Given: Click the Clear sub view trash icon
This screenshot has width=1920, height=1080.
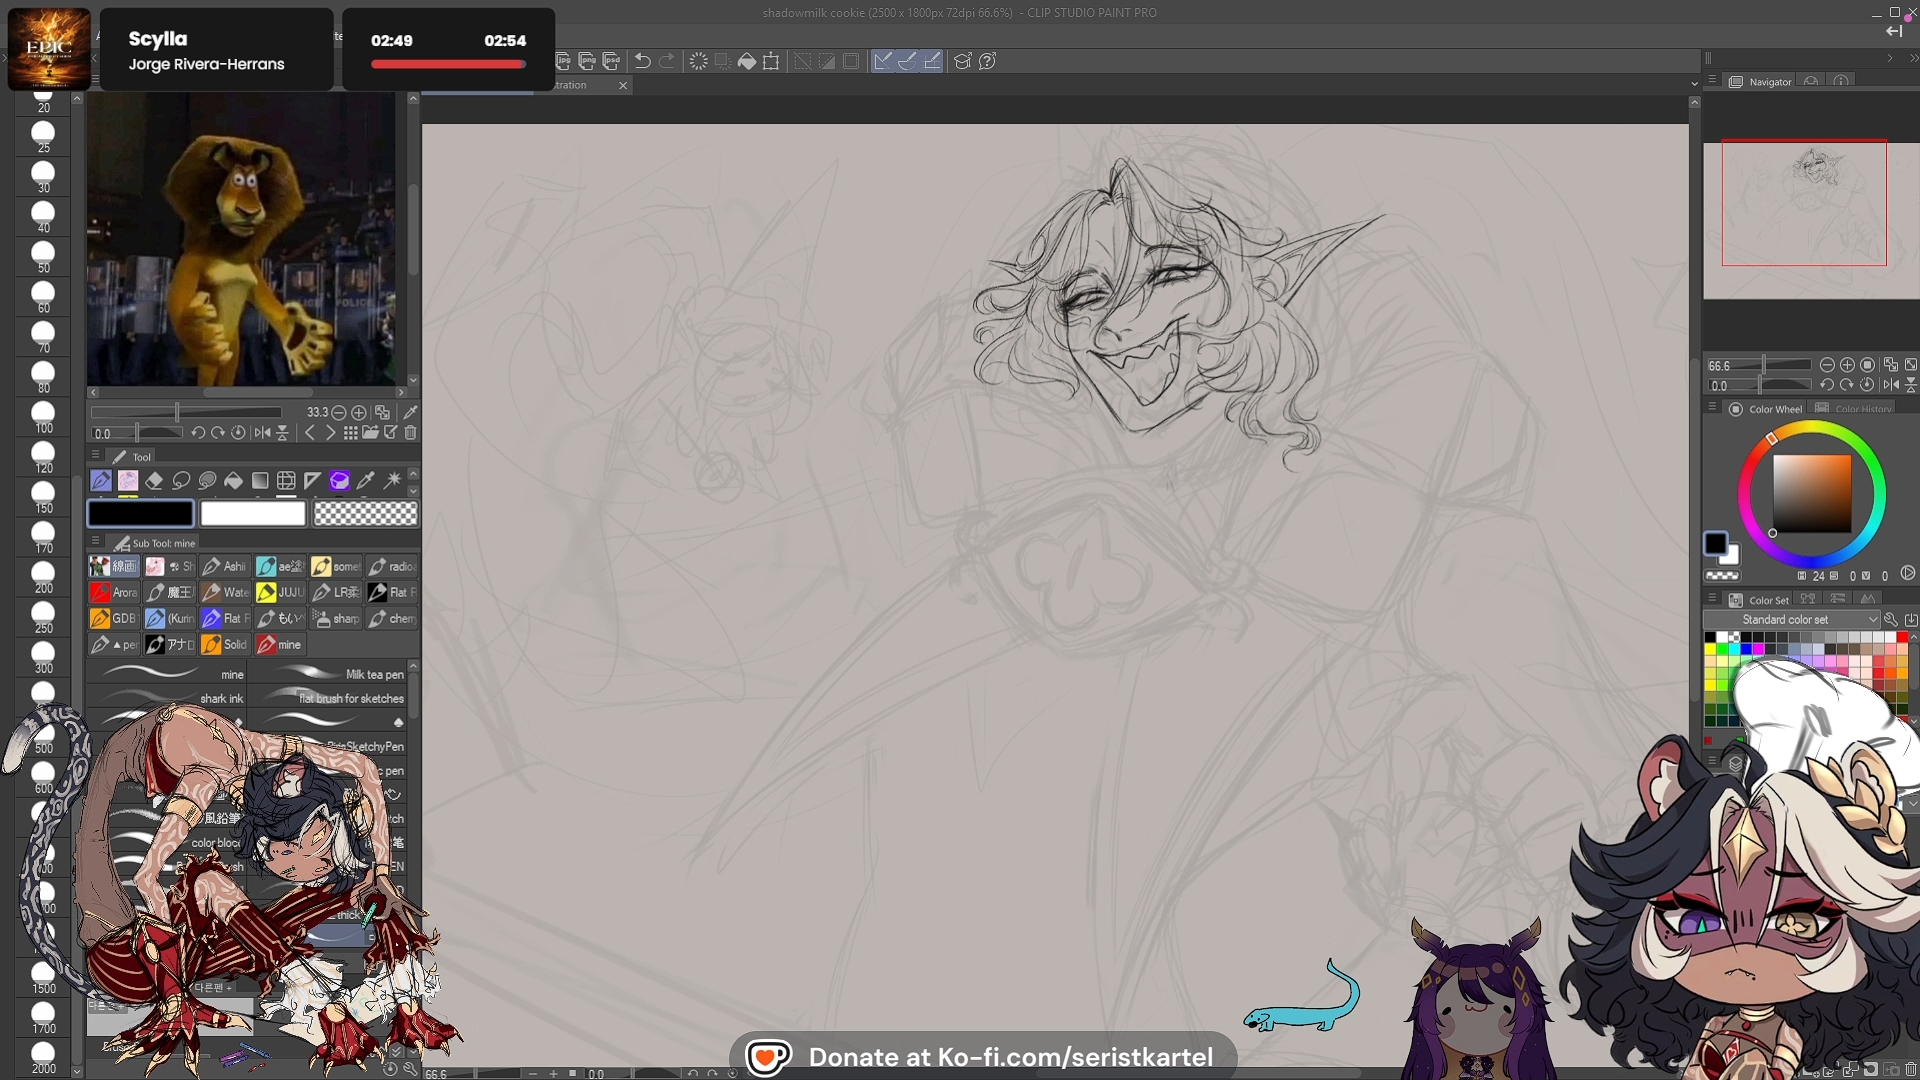Looking at the screenshot, I should click(x=410, y=433).
